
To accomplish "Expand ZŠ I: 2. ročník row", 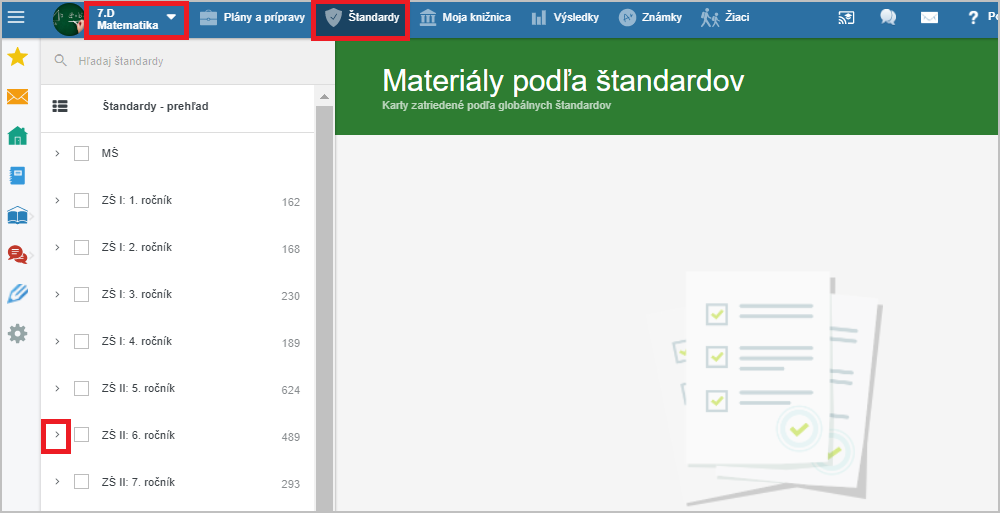I will [x=57, y=248].
